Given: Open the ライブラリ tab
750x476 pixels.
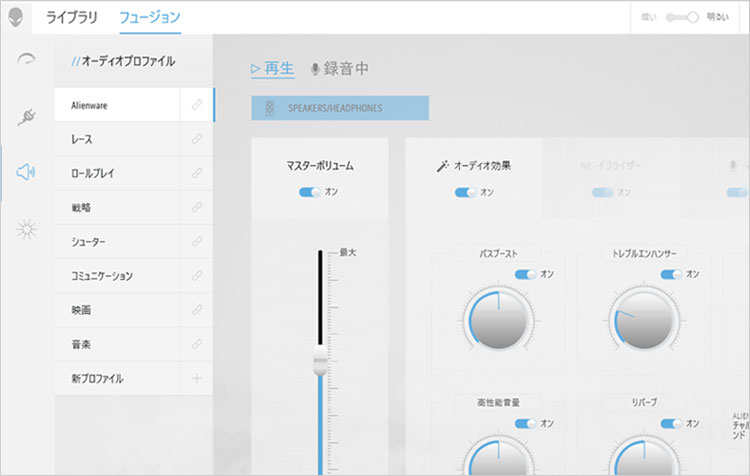Looking at the screenshot, I should pyautogui.click(x=72, y=18).
